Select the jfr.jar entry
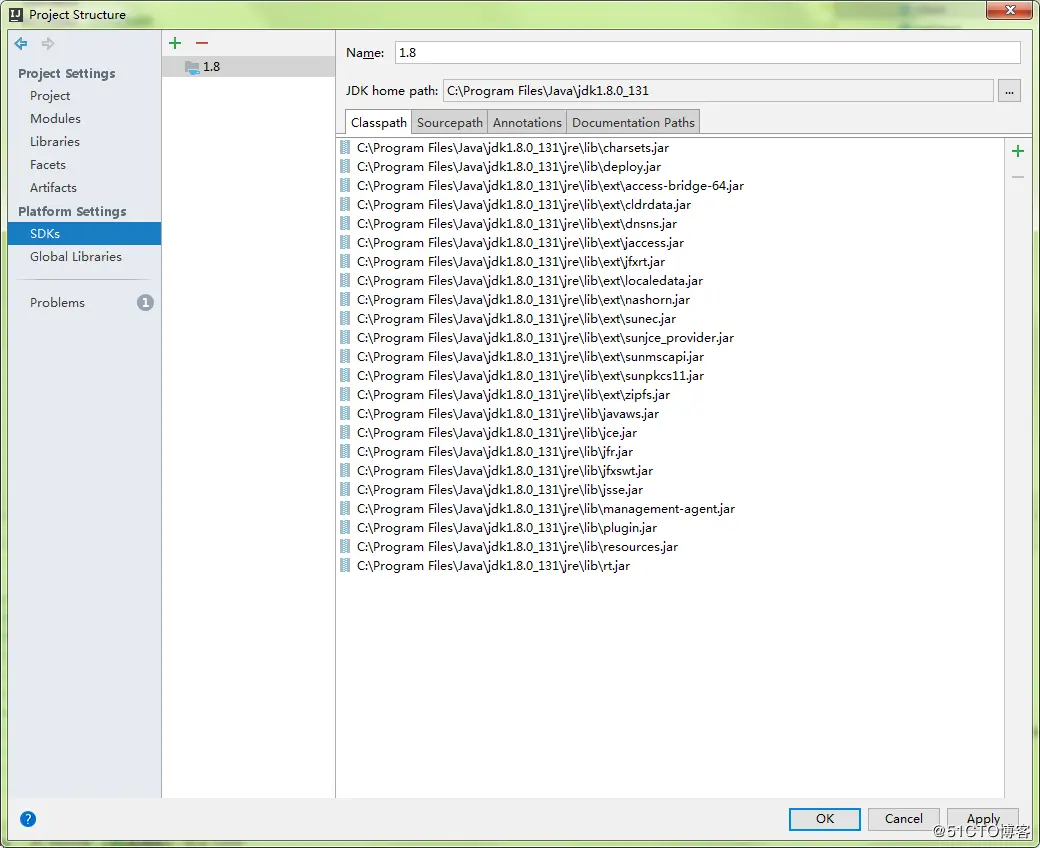 [x=670, y=452]
